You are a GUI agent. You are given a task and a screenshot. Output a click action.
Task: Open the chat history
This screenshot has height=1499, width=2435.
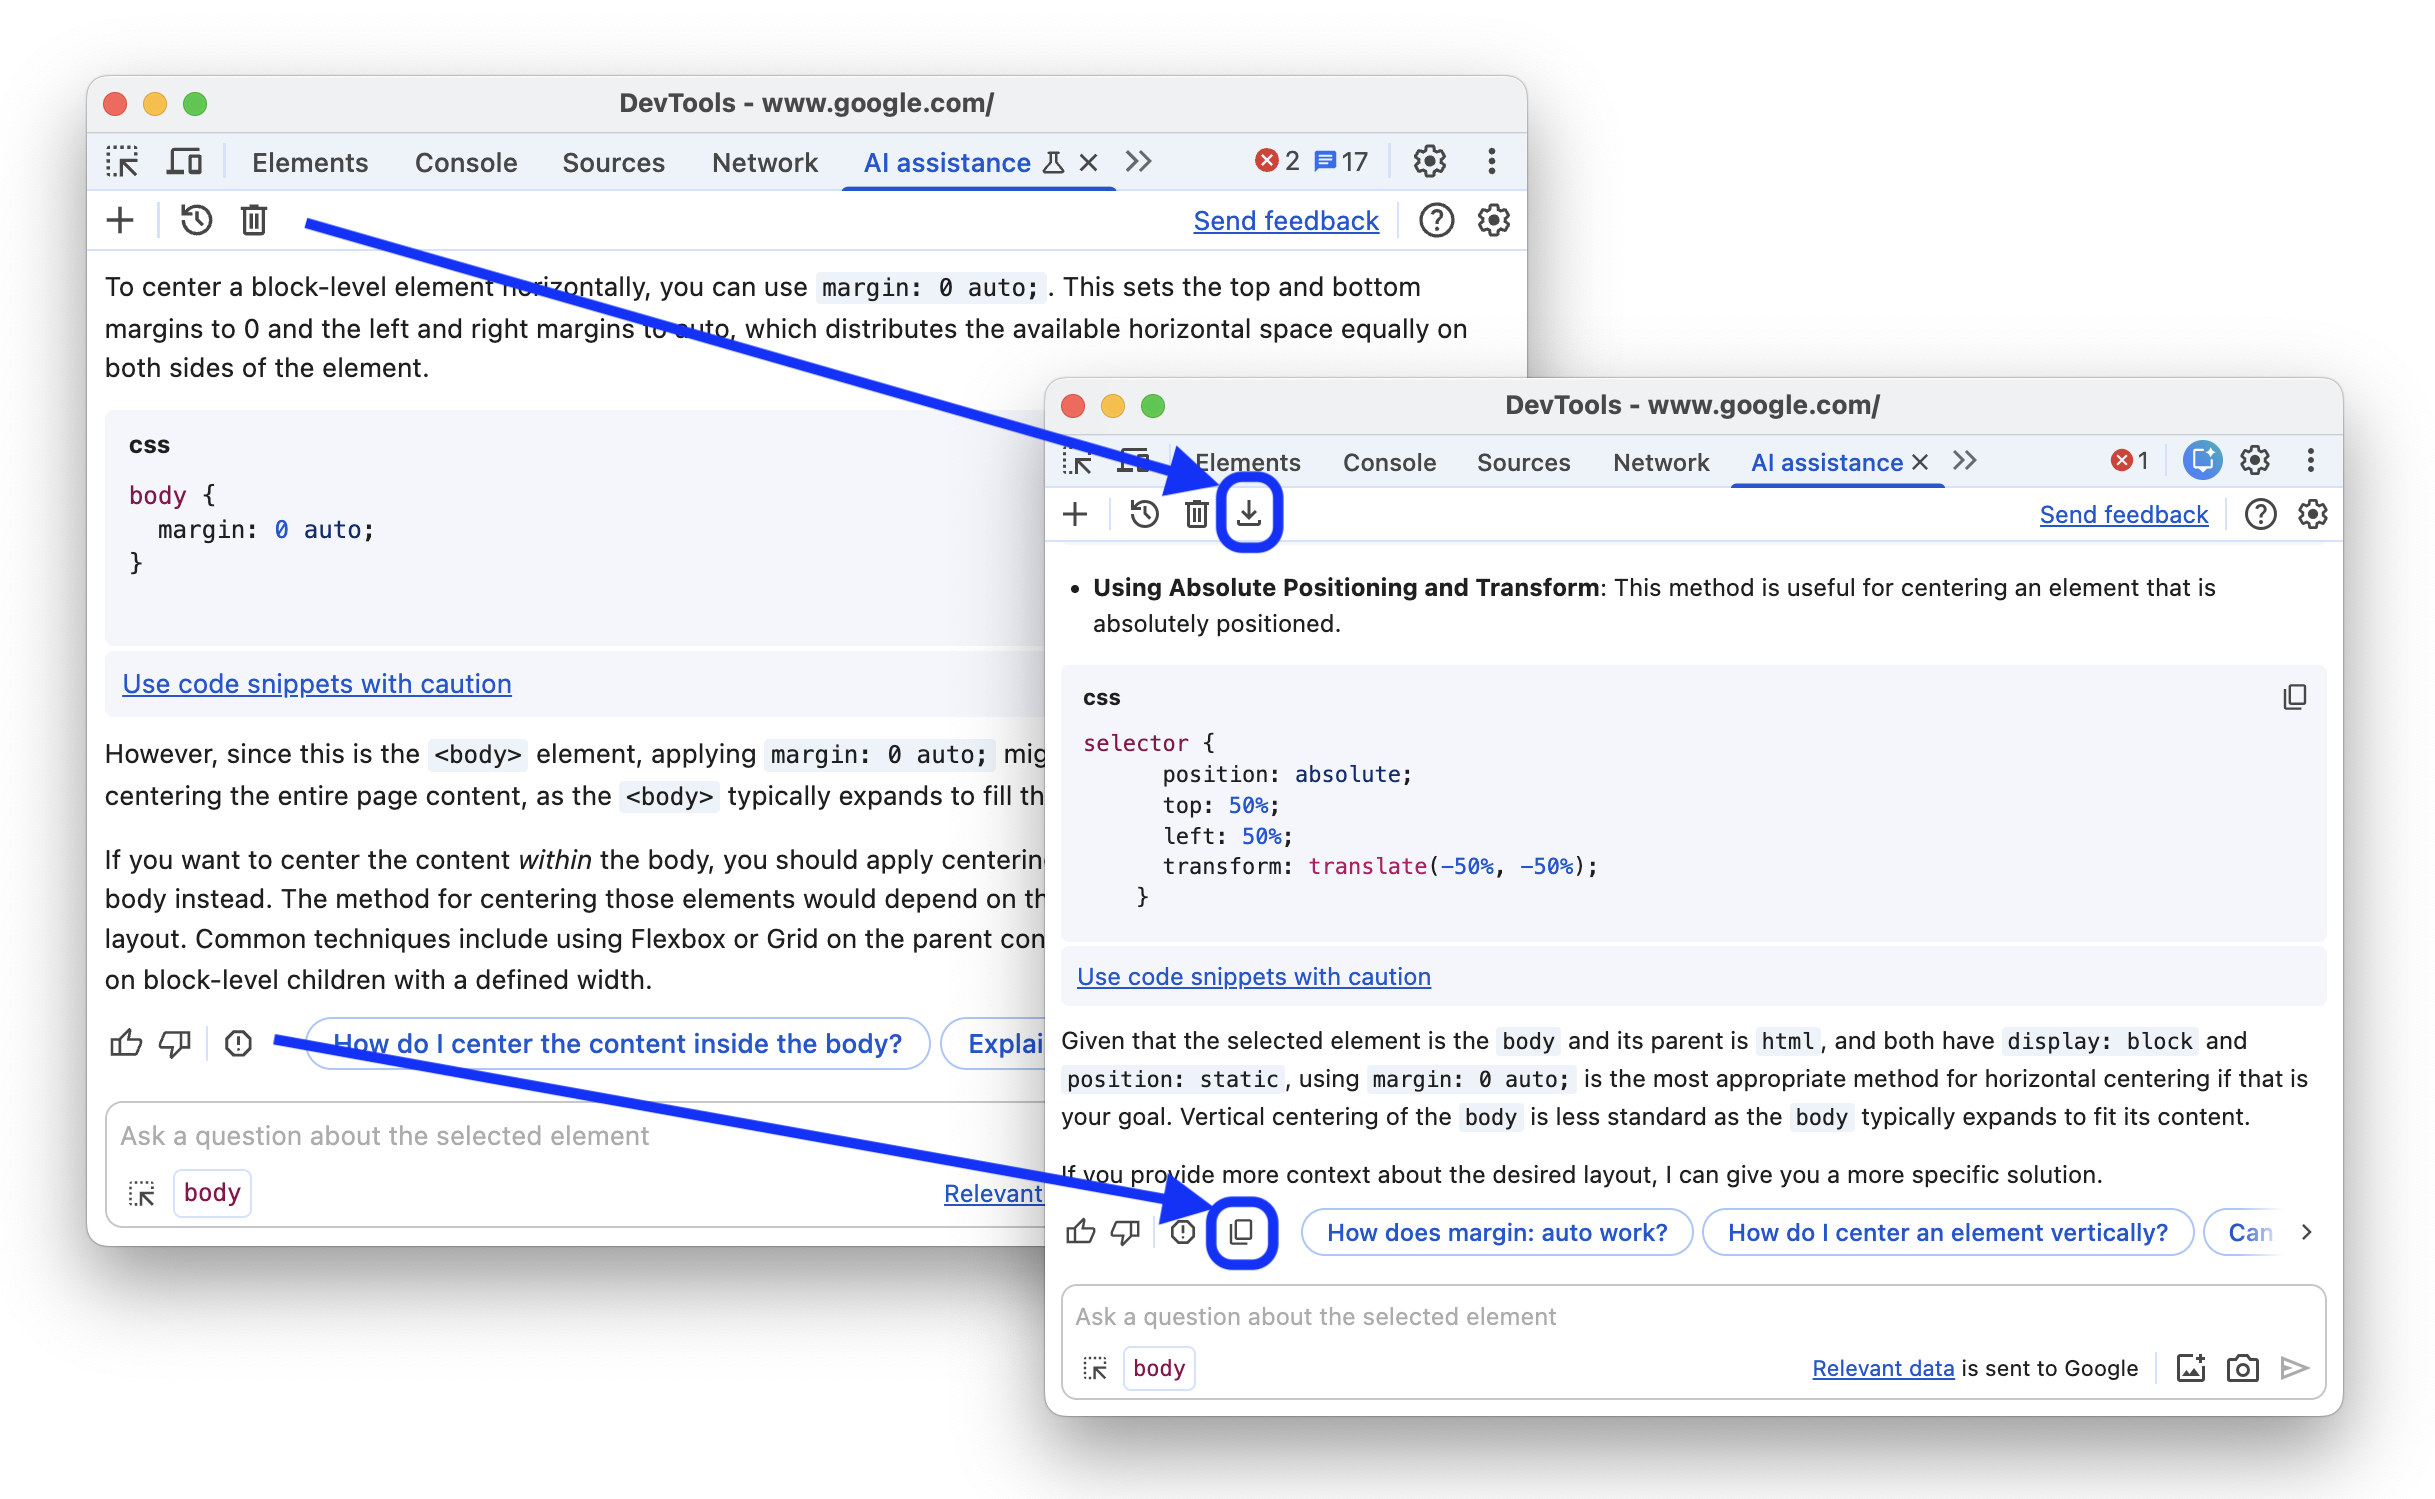[1144, 513]
